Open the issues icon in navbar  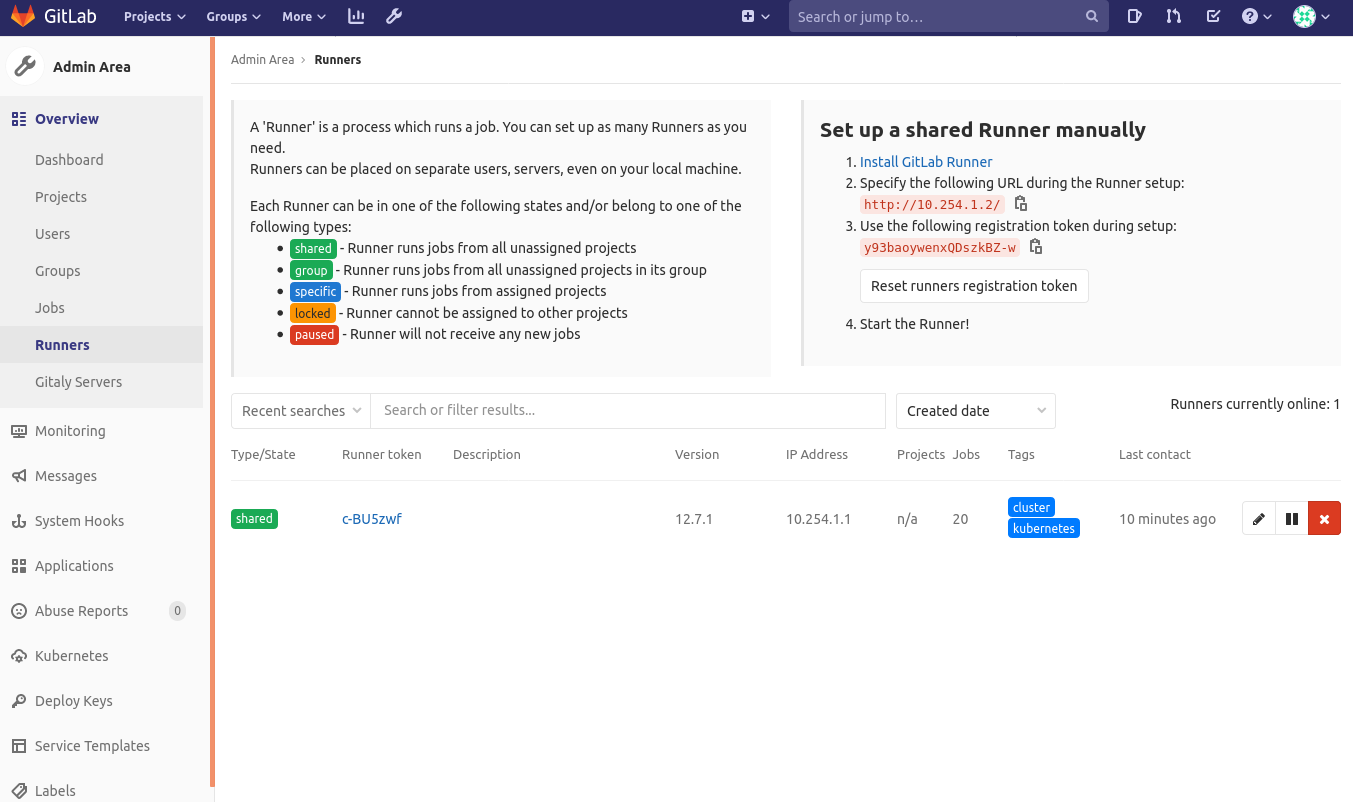pos(1135,17)
